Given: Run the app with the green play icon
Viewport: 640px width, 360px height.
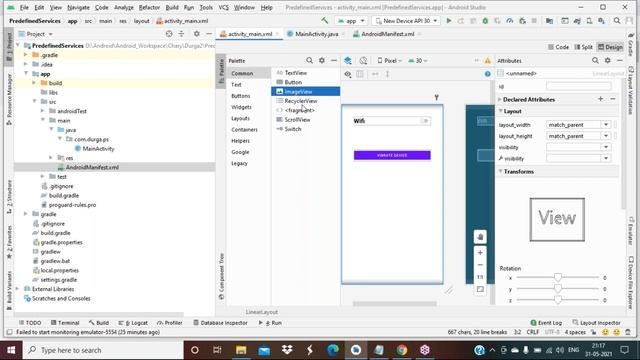Looking at the screenshot, I should coord(449,21).
